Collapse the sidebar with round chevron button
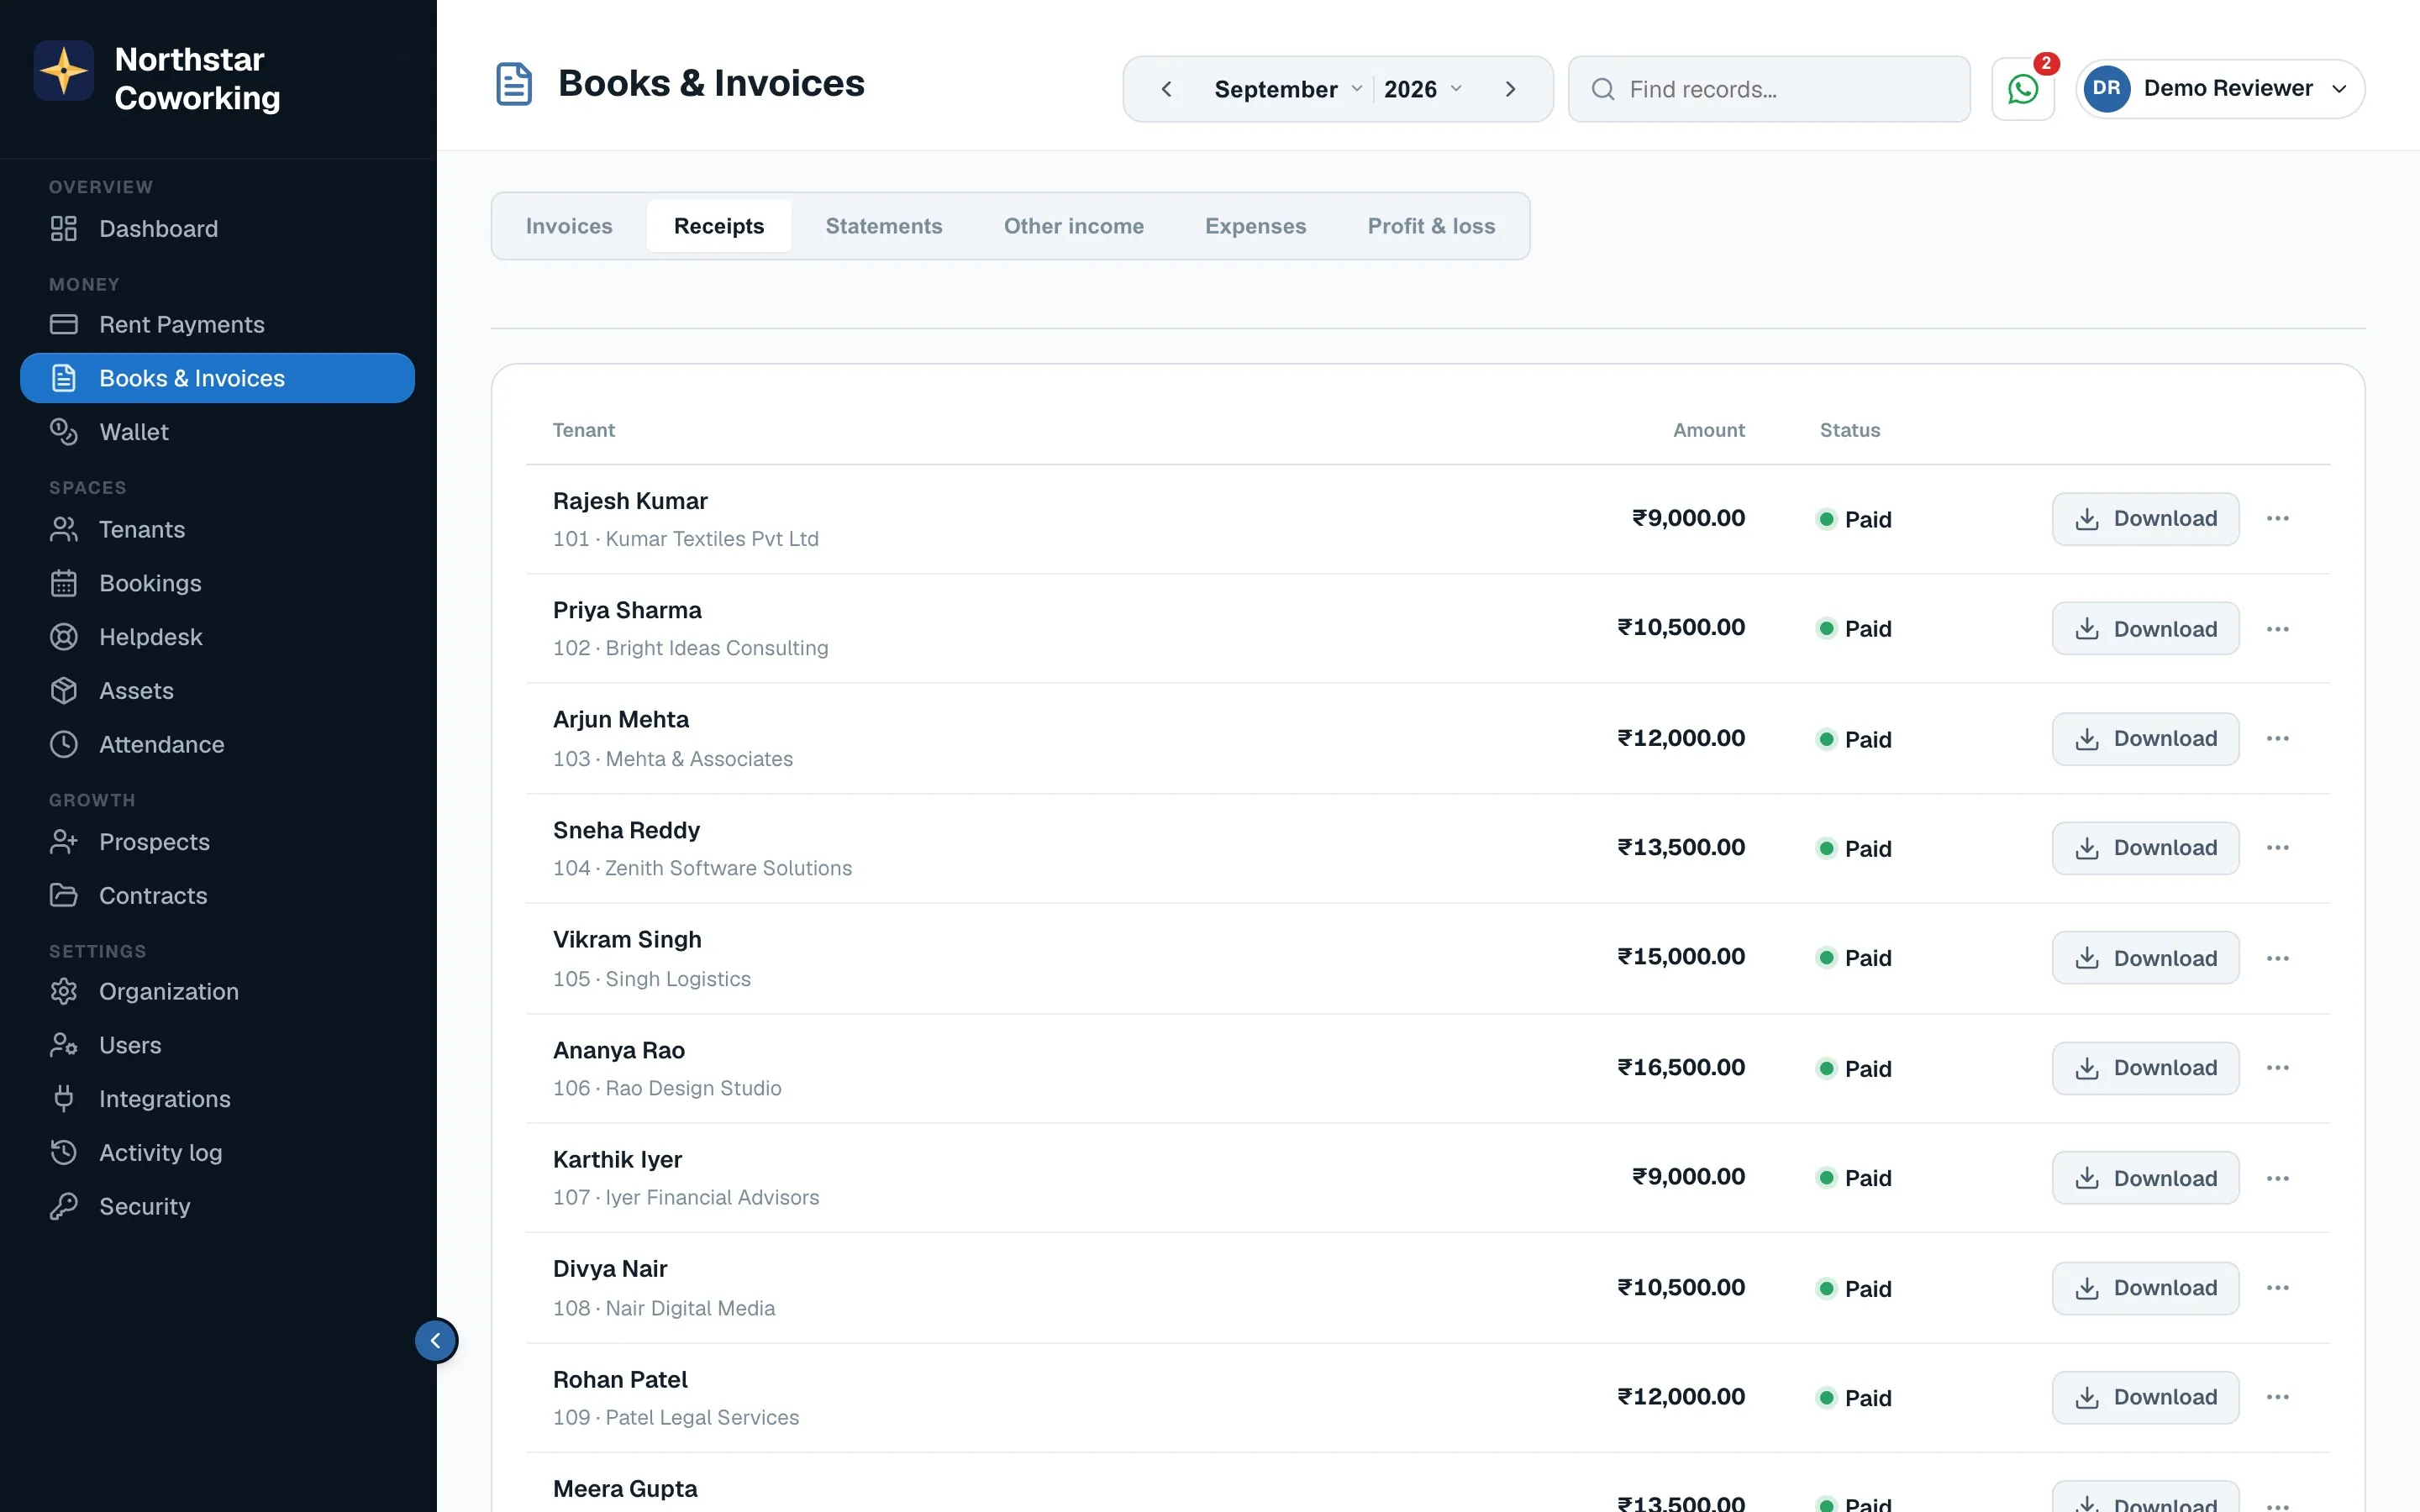2420x1512 pixels. click(436, 1340)
